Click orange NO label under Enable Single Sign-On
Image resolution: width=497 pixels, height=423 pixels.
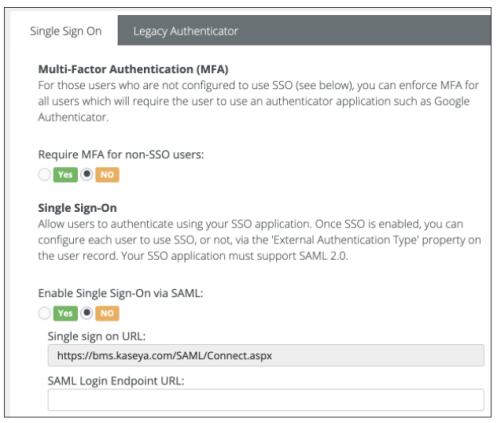coord(107,313)
